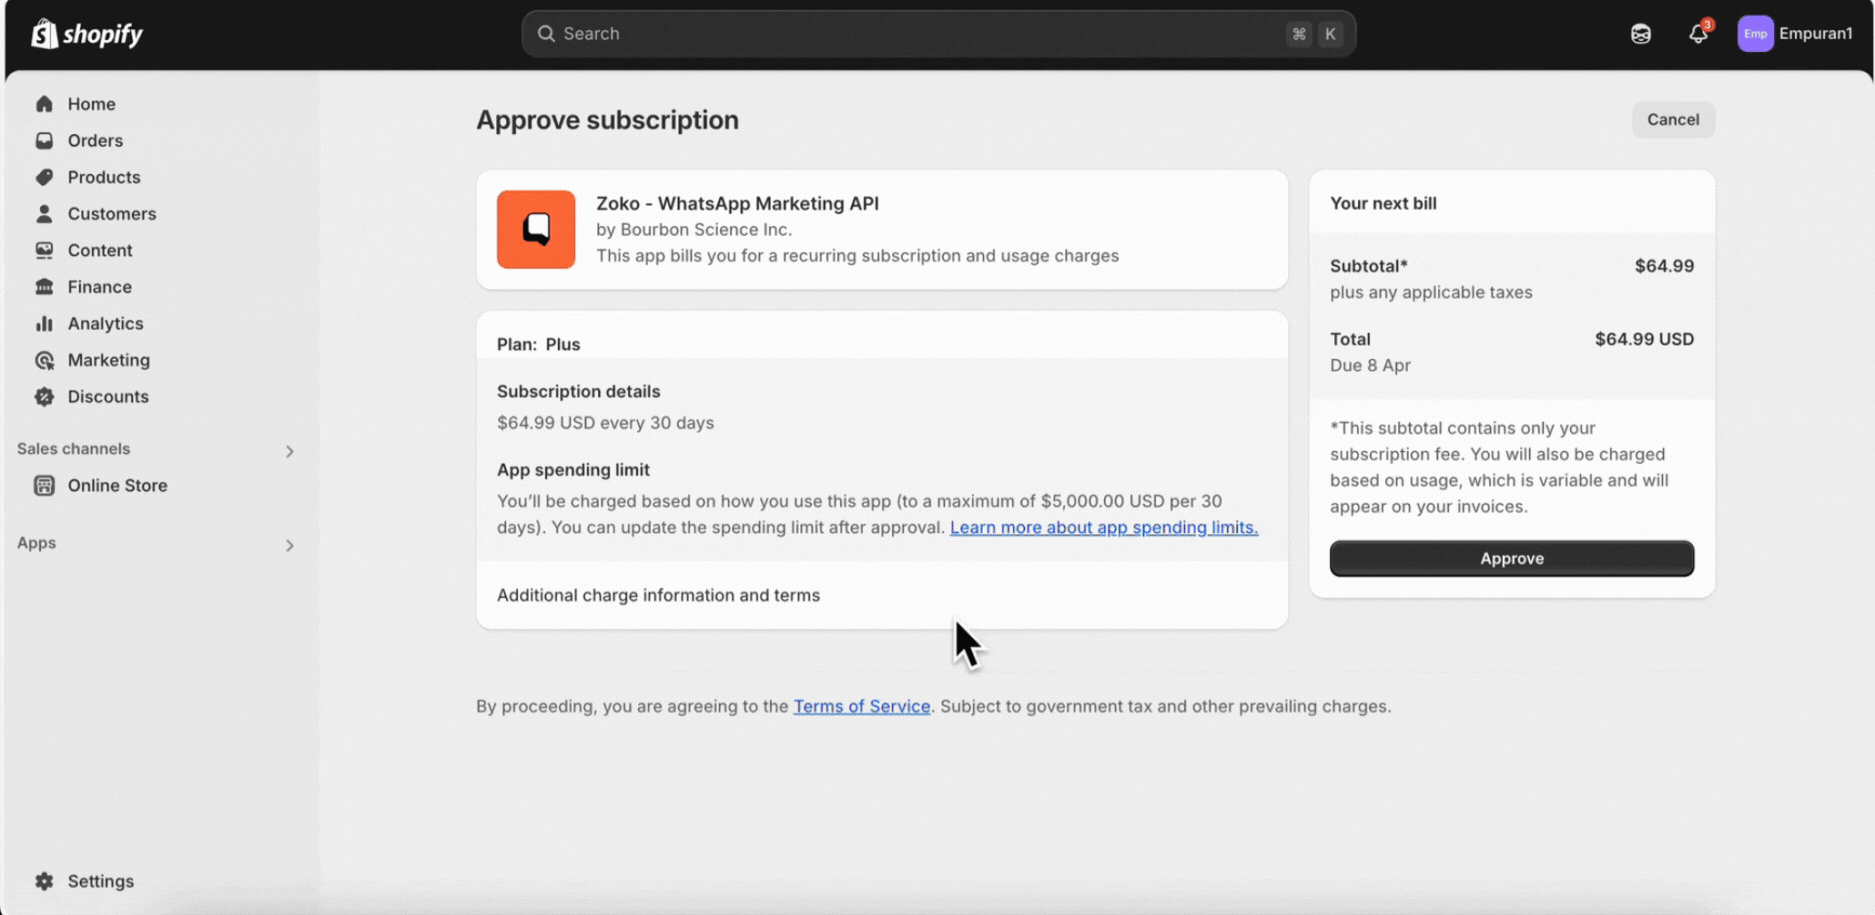
Task: Click the "Plan: Plus" text
Action: 538,344
